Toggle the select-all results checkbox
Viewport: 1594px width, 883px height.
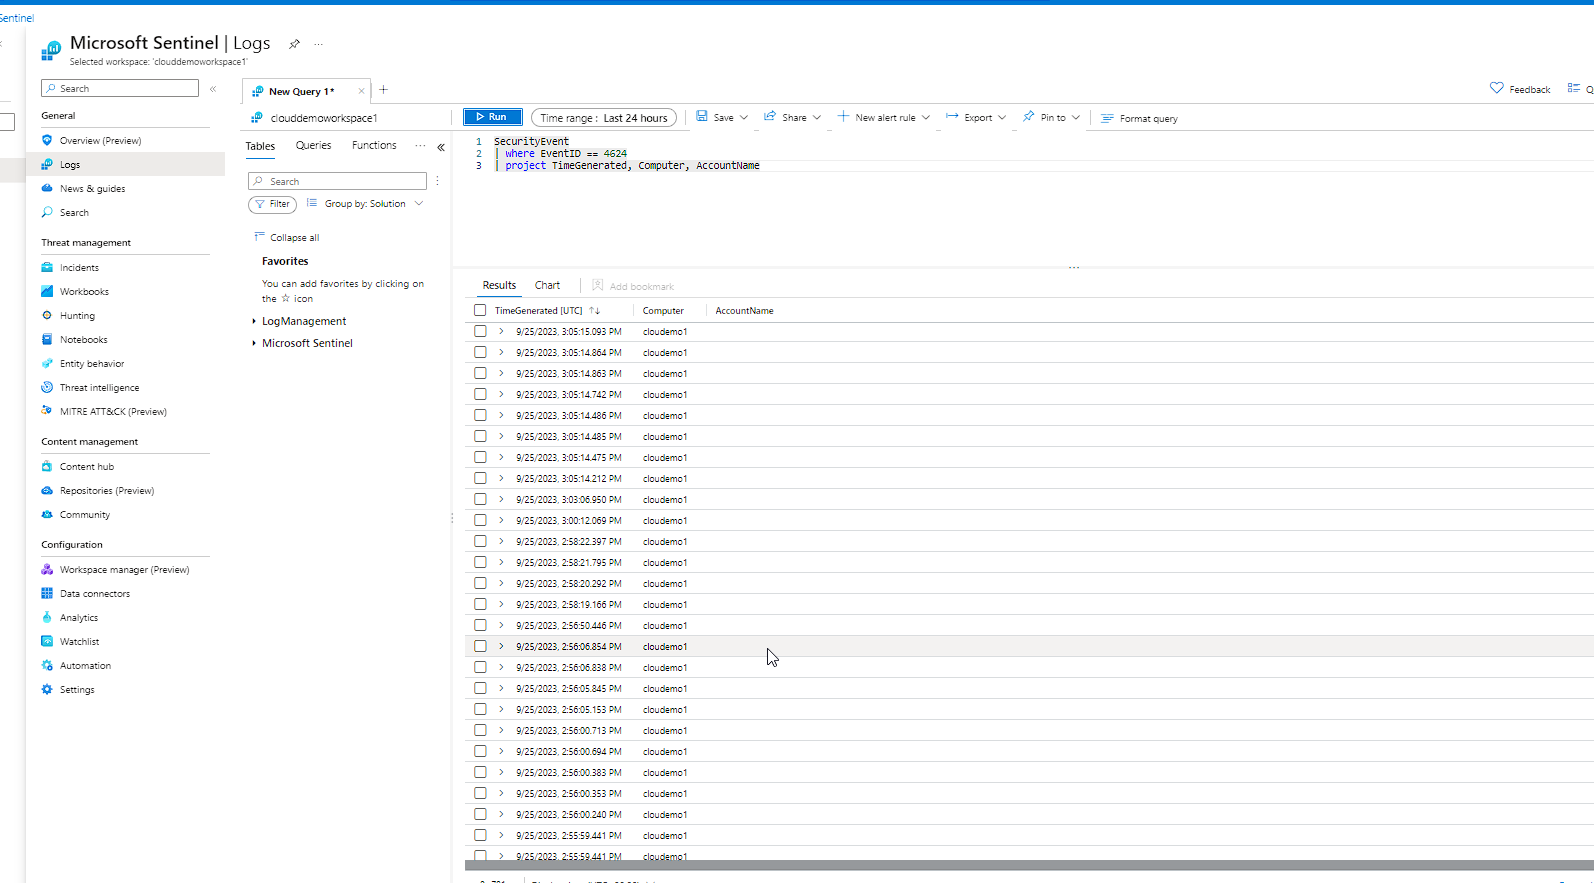(480, 310)
